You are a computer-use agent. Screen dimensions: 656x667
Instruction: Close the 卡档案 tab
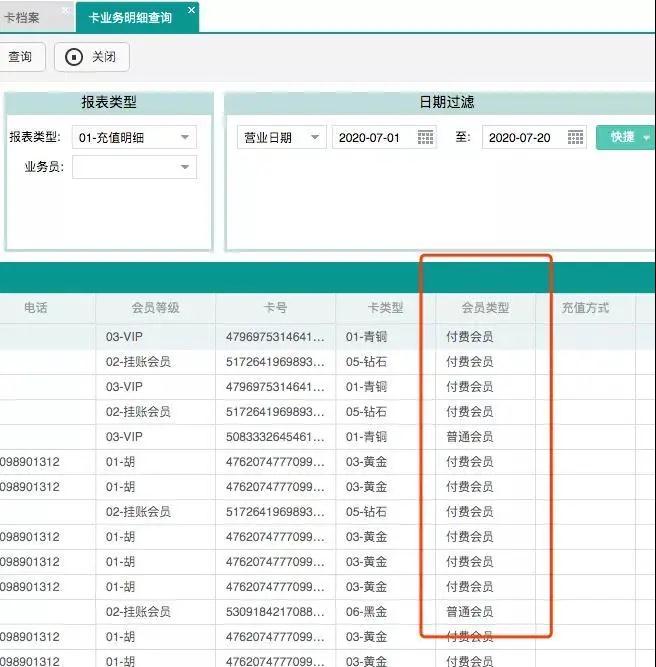coord(65,10)
